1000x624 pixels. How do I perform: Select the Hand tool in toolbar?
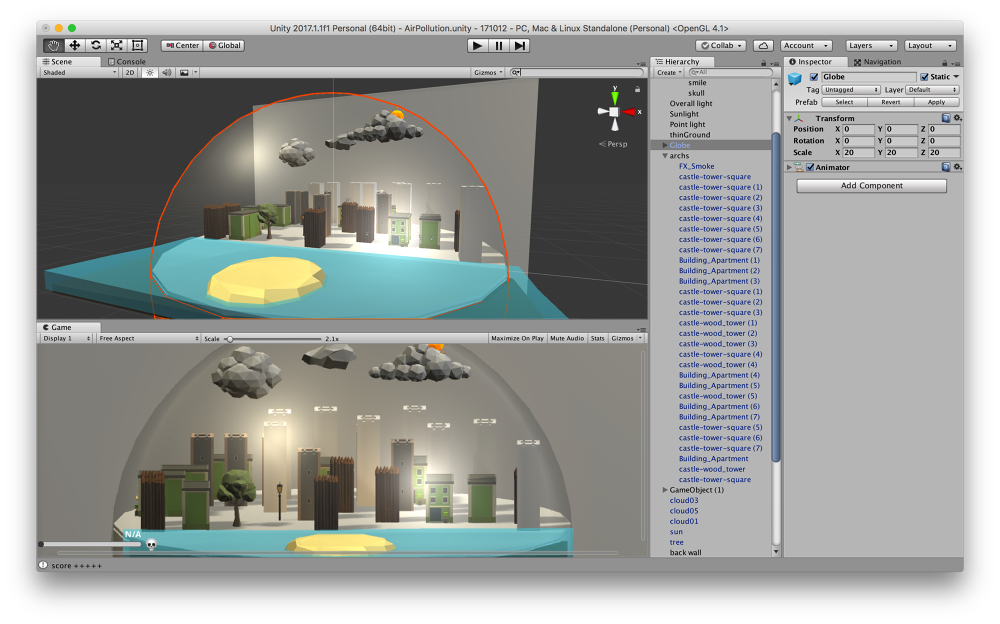[53, 45]
